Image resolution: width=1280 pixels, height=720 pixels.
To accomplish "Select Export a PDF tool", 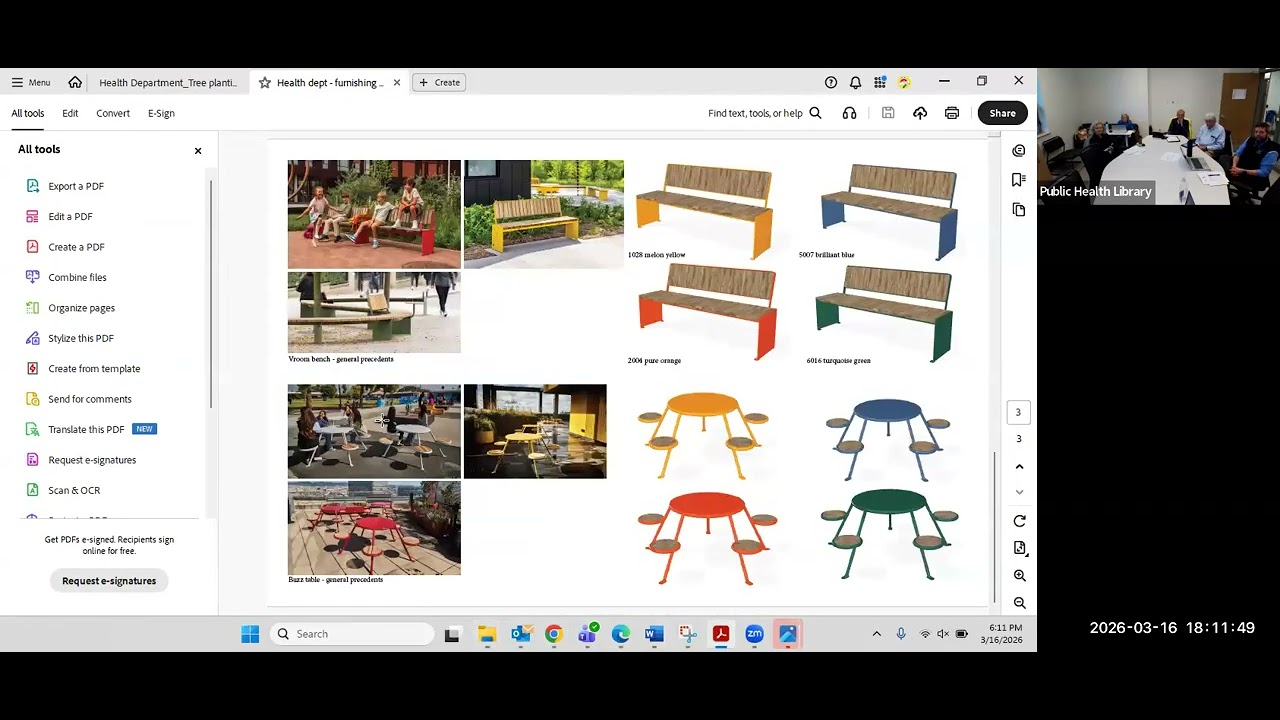I will pyautogui.click(x=76, y=186).
